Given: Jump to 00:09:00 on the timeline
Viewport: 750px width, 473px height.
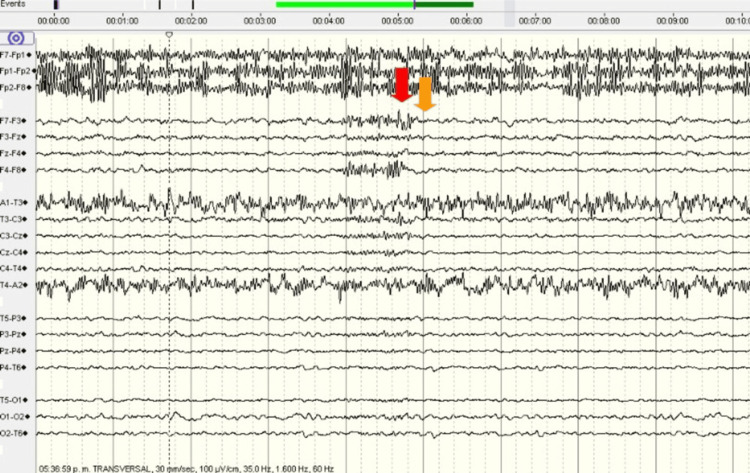Looking at the screenshot, I should (x=673, y=21).
